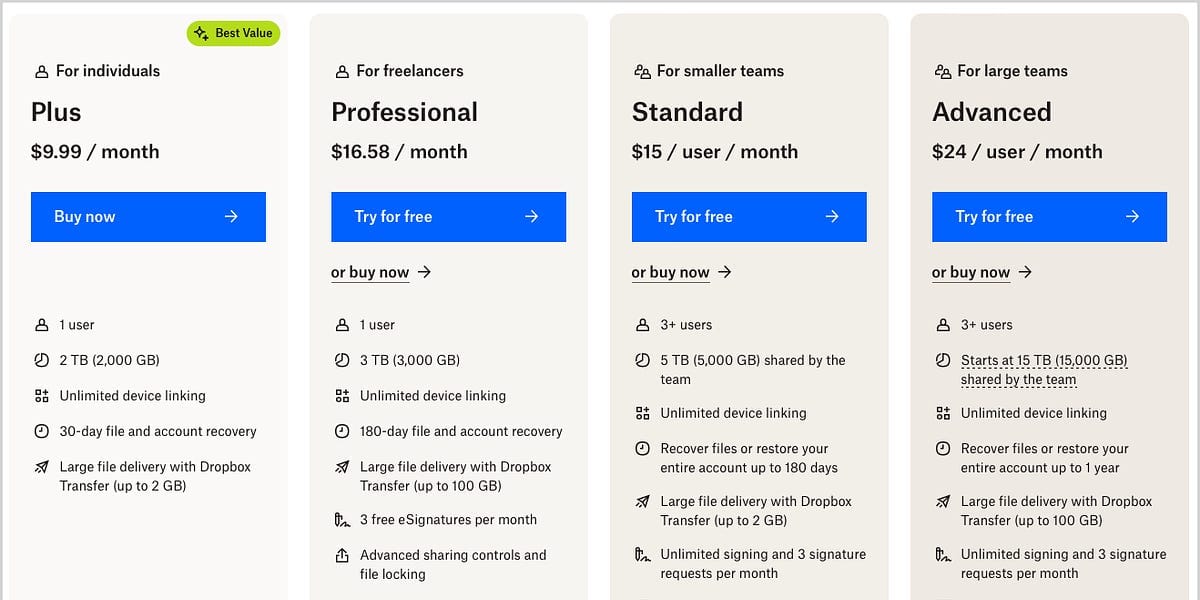The height and width of the screenshot is (600, 1200).
Task: Click the Buy now button for Plus
Action: point(148,217)
